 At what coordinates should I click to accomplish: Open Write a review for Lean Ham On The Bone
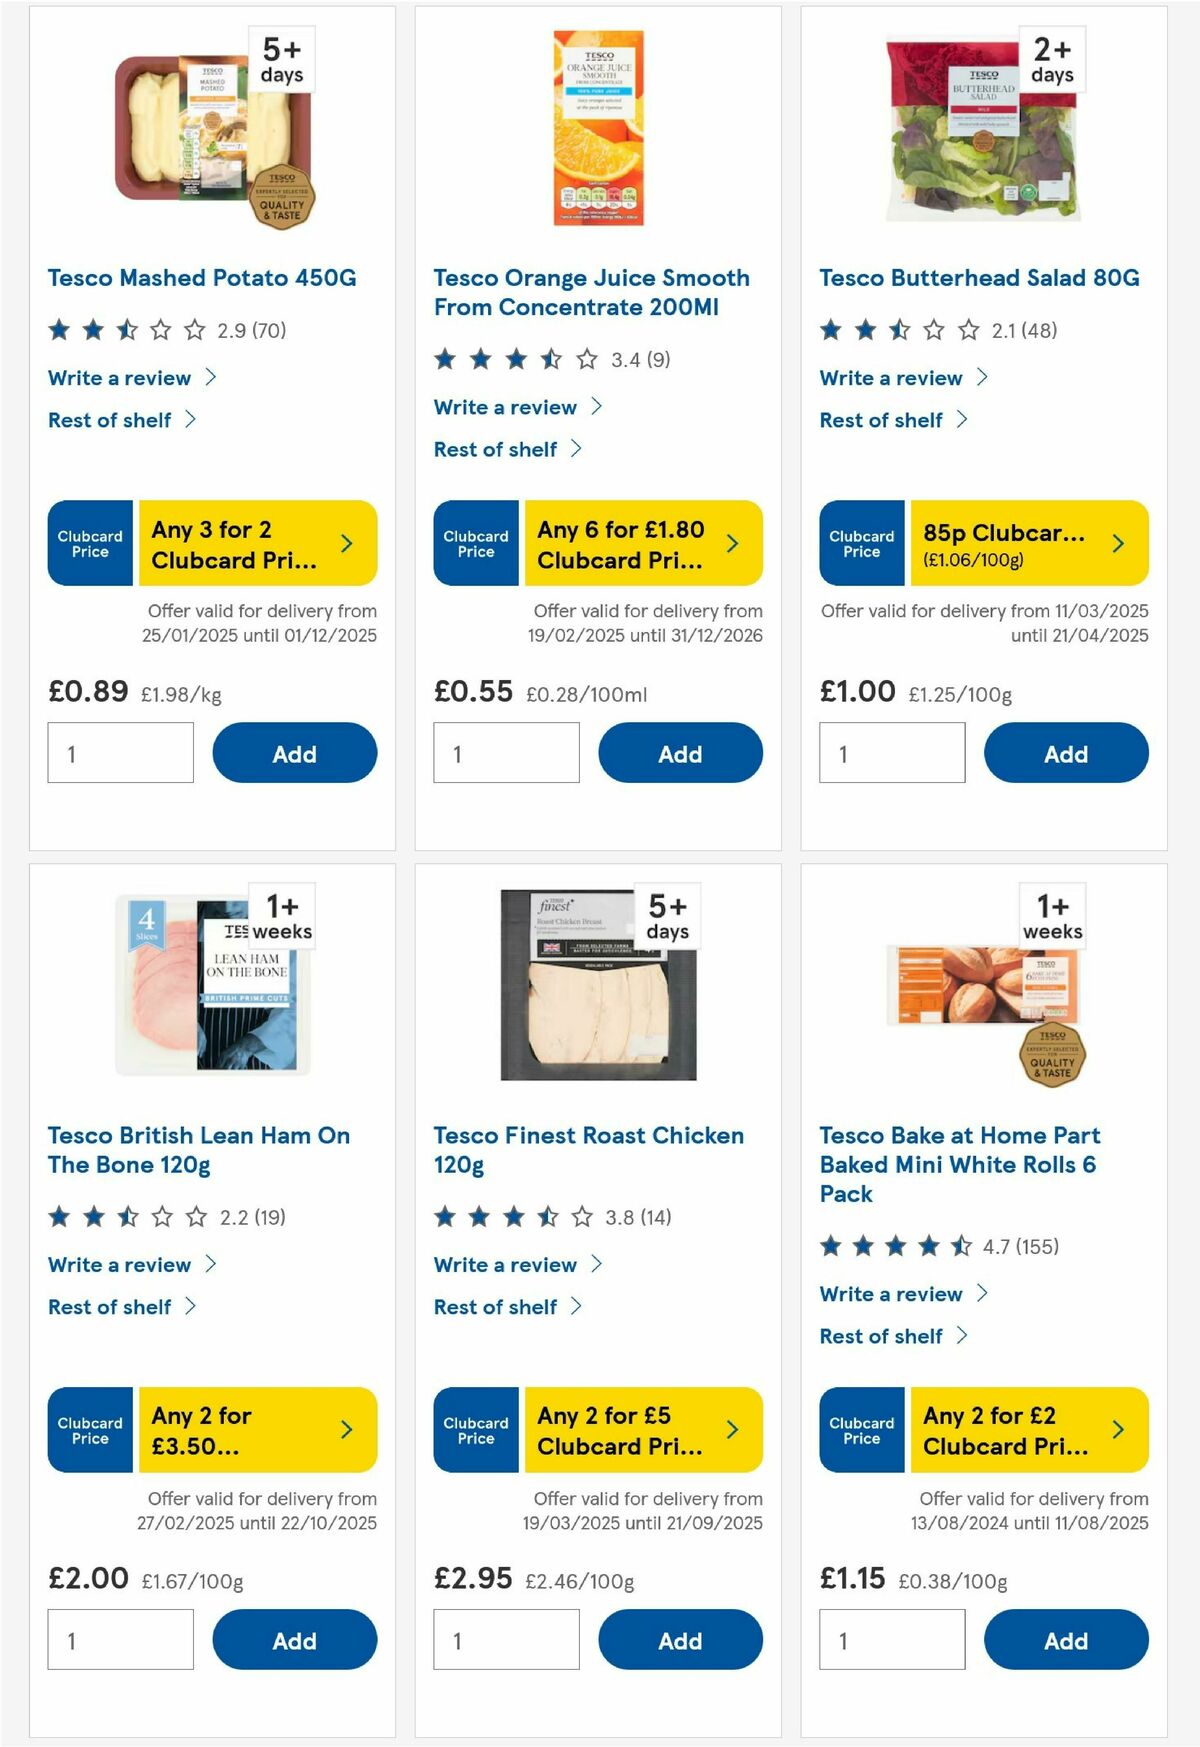click(118, 1264)
